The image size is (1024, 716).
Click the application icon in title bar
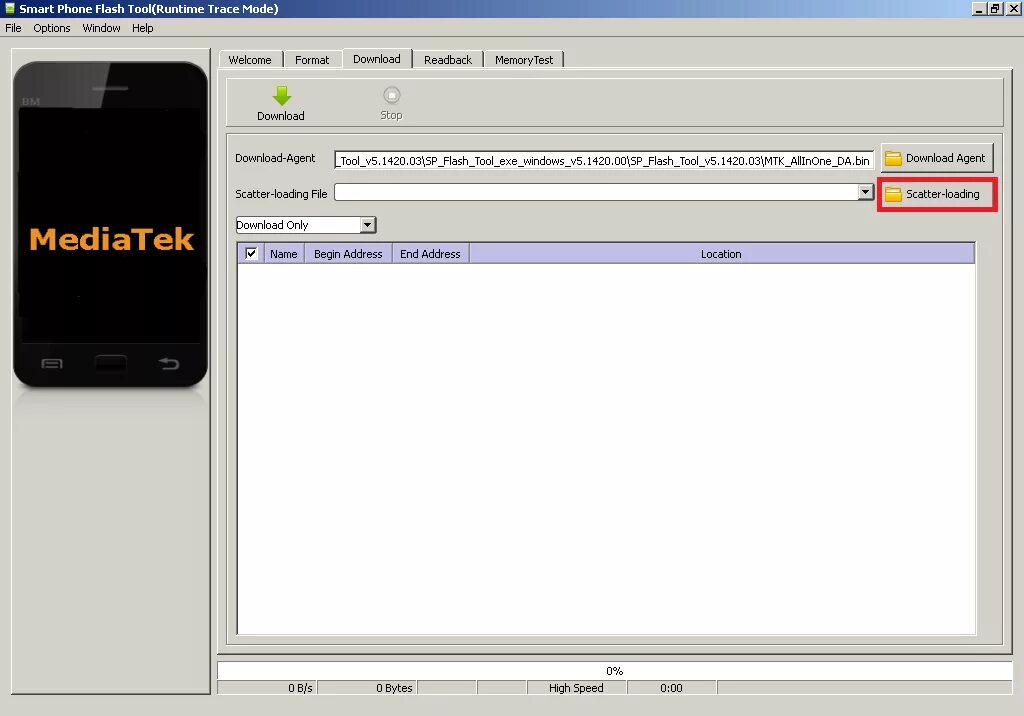[10, 8]
